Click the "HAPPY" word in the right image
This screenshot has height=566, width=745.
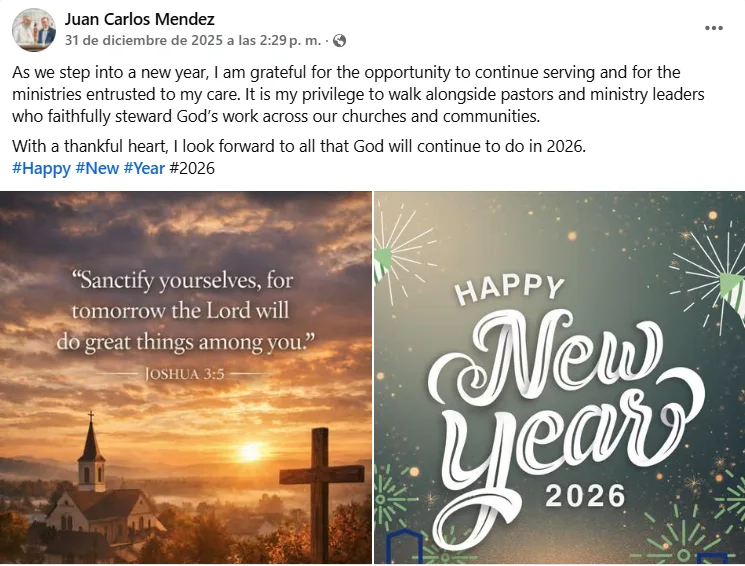(x=511, y=288)
